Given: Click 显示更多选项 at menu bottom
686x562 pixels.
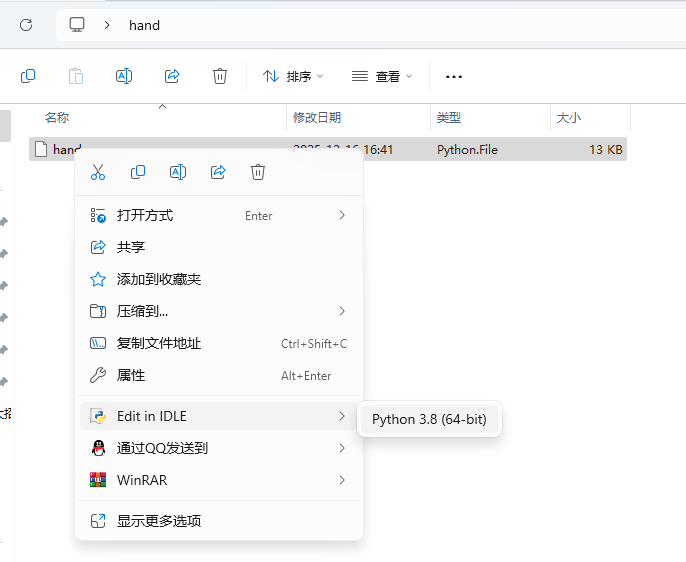Looking at the screenshot, I should point(219,521).
